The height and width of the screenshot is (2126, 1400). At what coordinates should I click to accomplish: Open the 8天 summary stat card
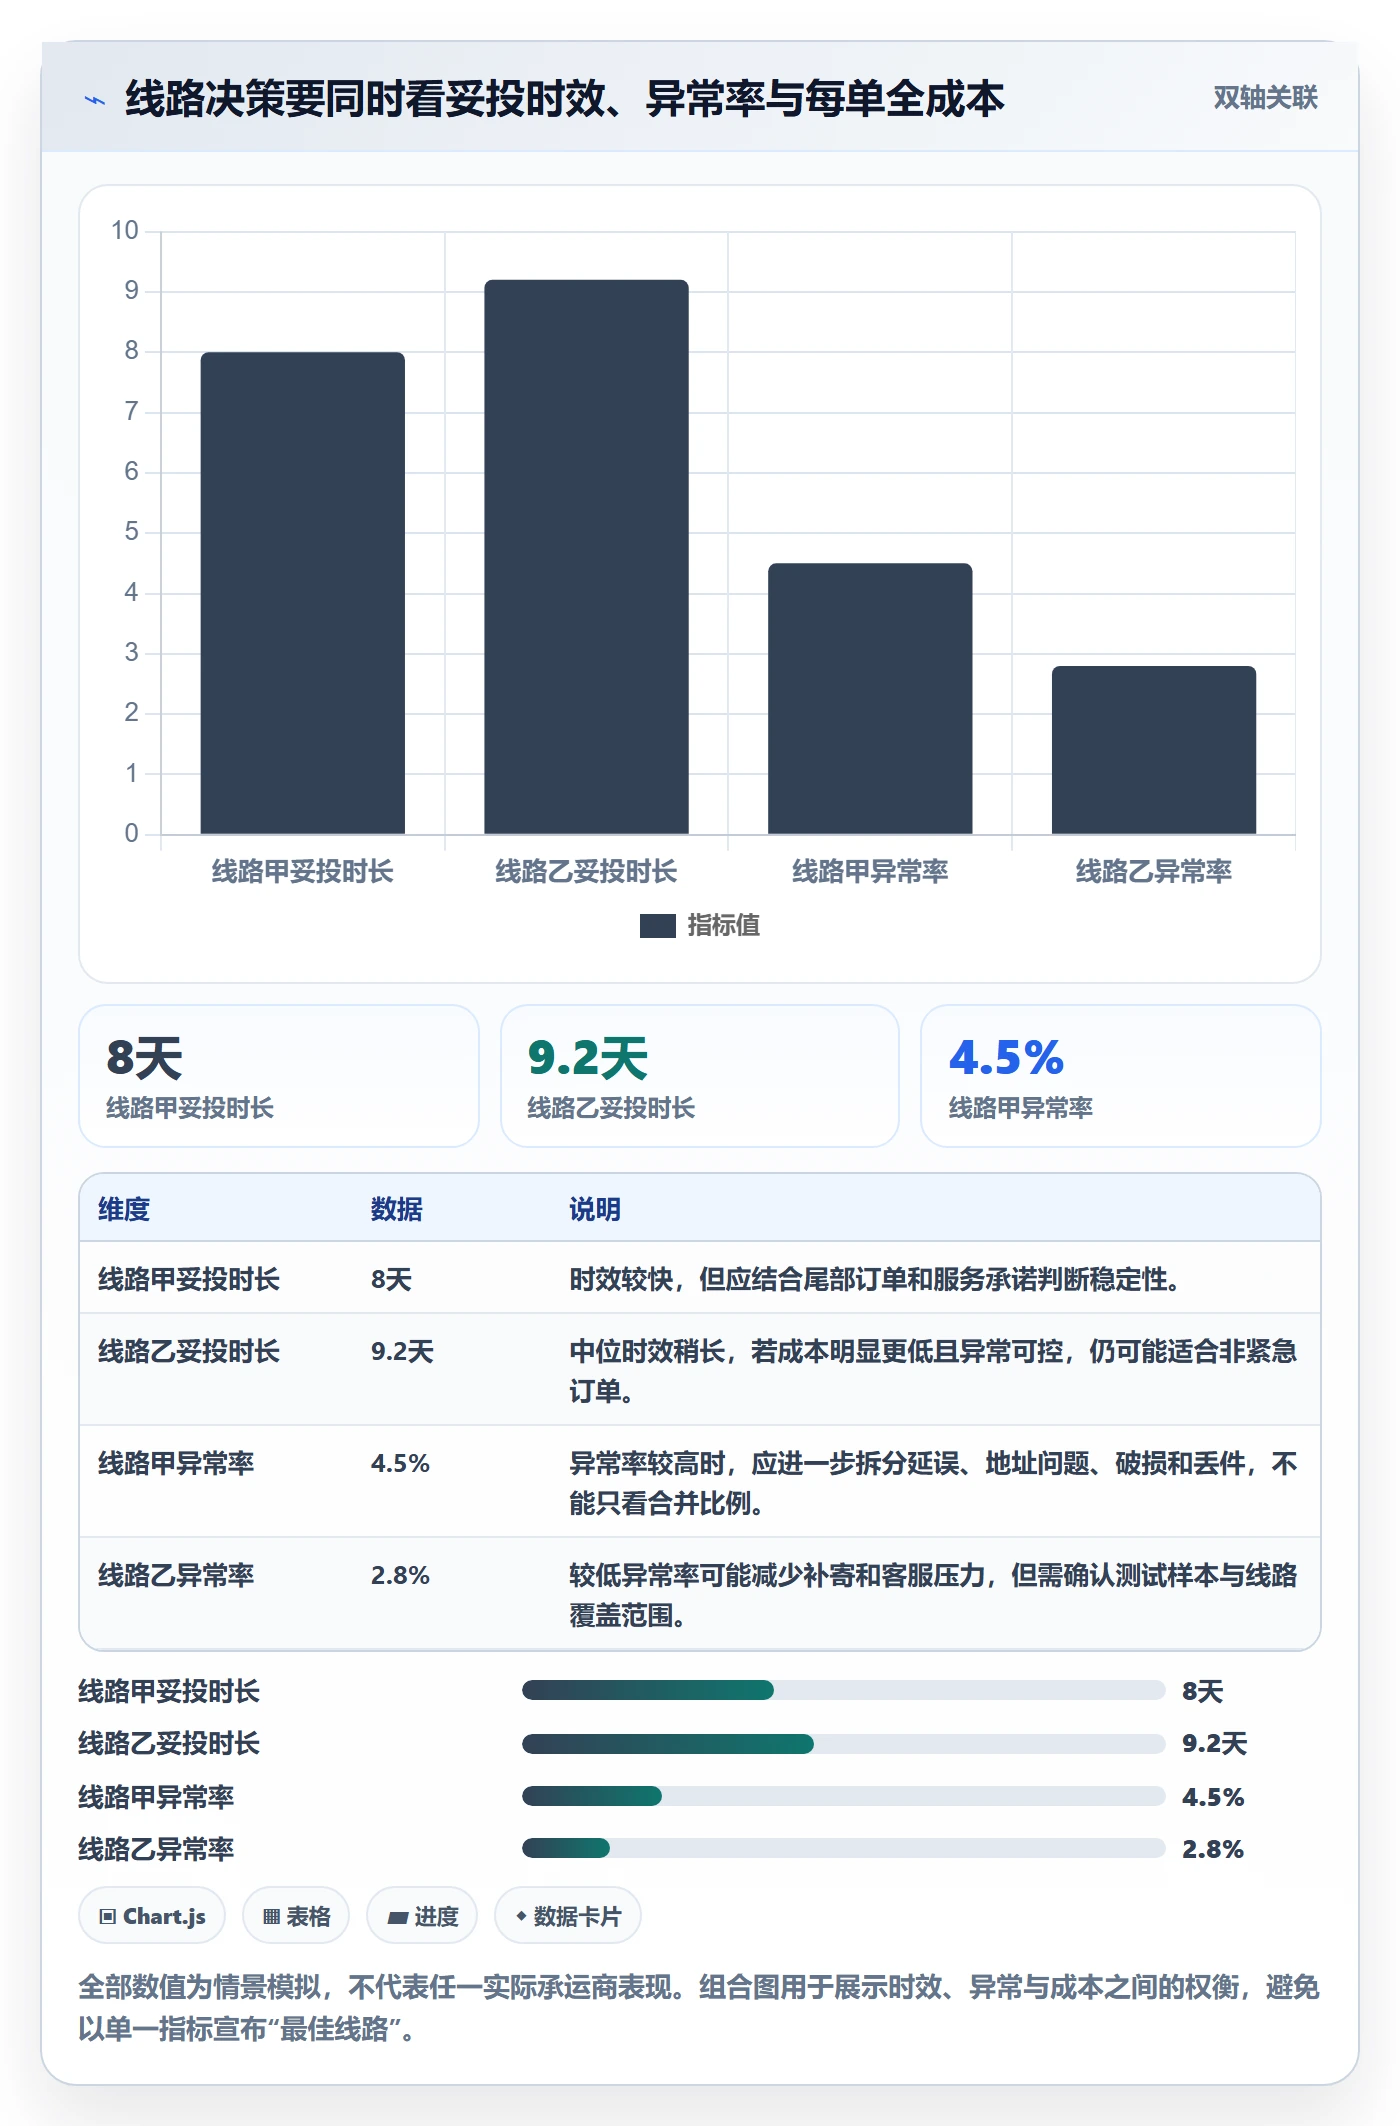(x=279, y=1076)
